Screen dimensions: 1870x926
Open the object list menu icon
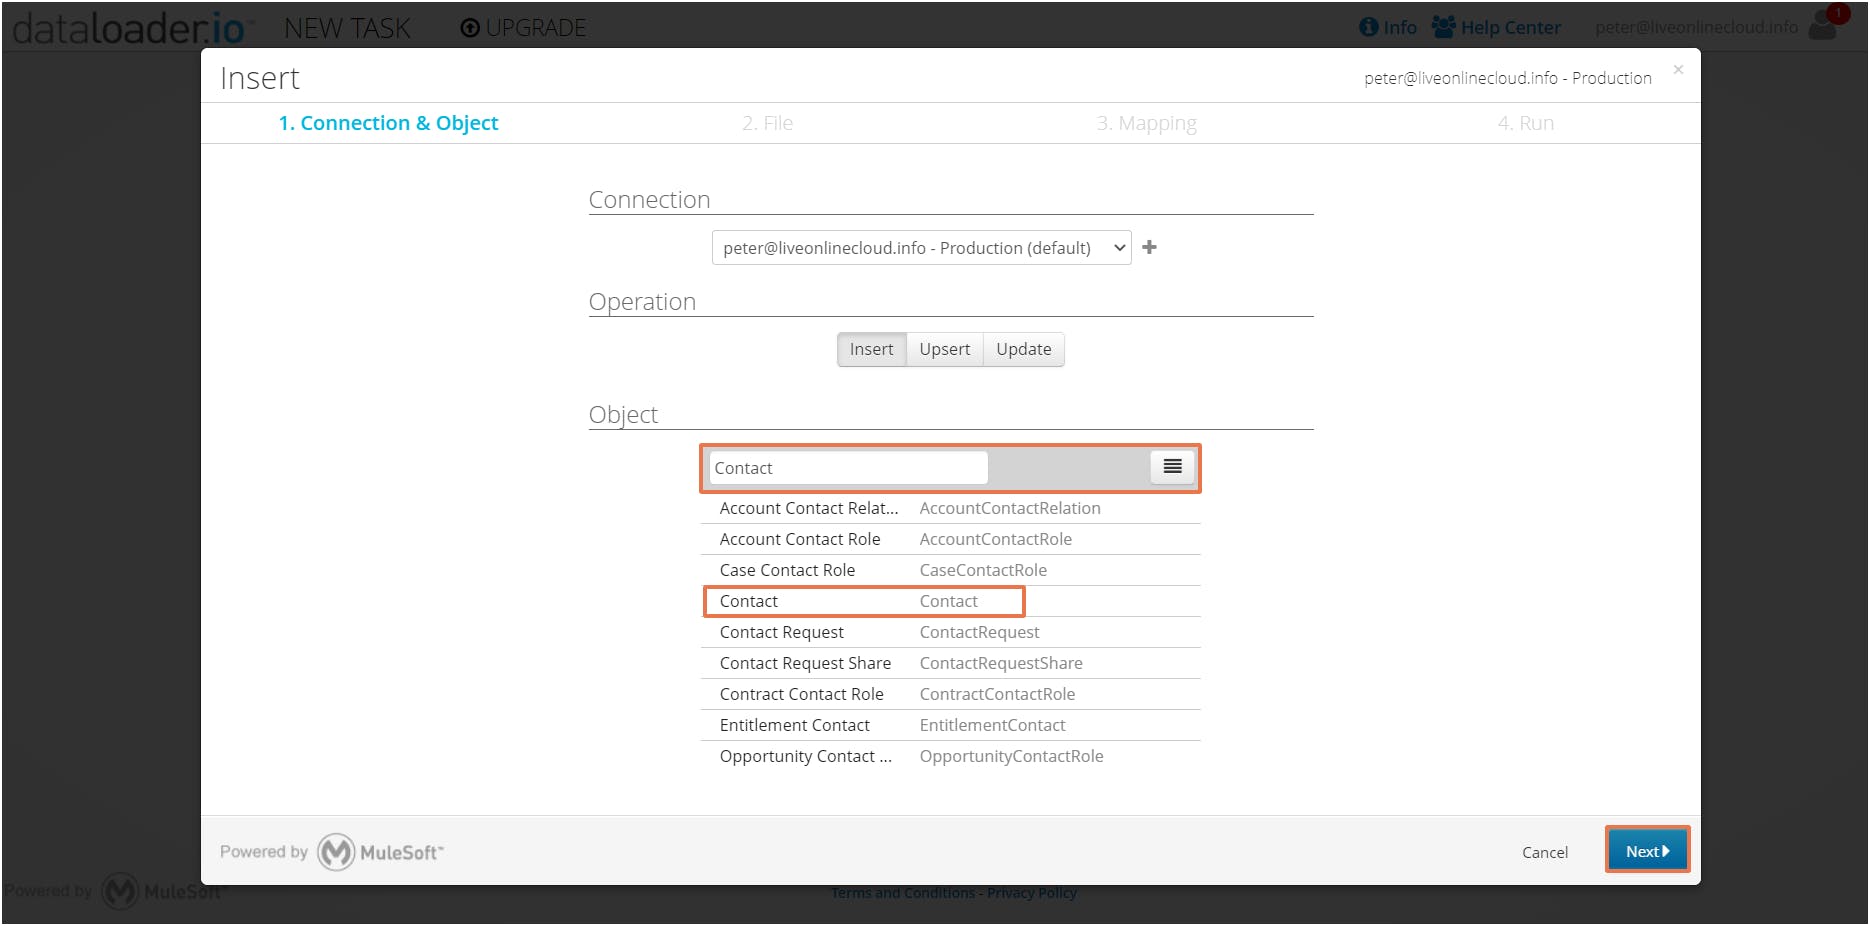(x=1173, y=467)
